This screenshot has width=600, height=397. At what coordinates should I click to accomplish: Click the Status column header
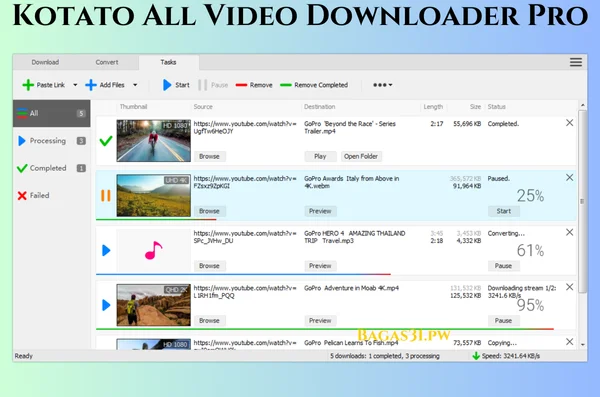(497, 106)
